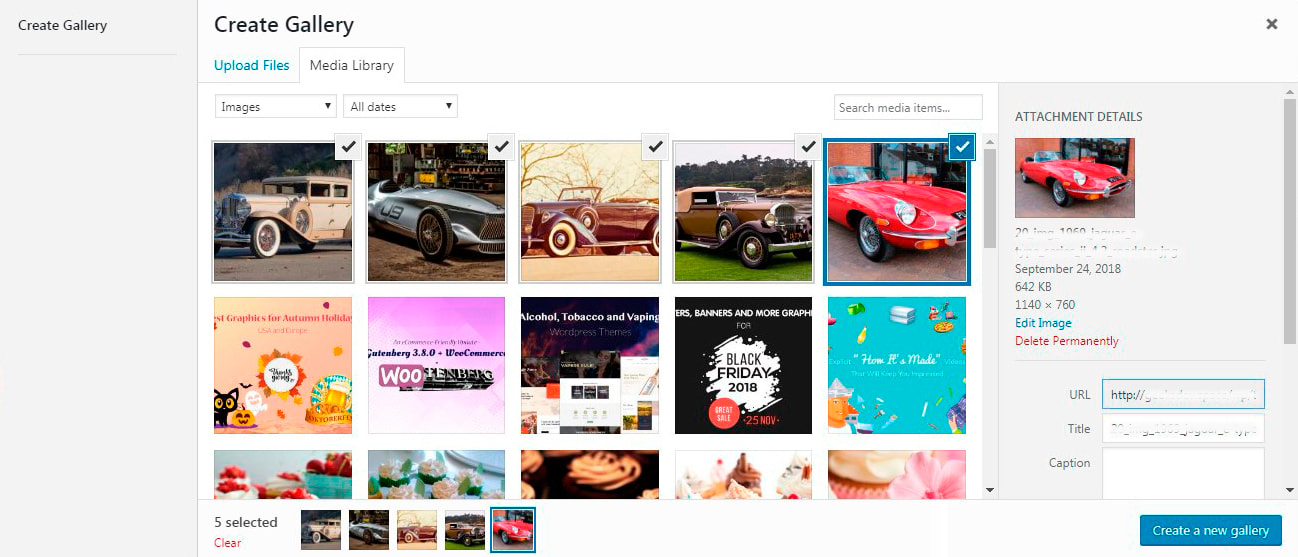This screenshot has width=1298, height=557.
Task: Click Create Gallery in left sidebar
Action: [62, 25]
